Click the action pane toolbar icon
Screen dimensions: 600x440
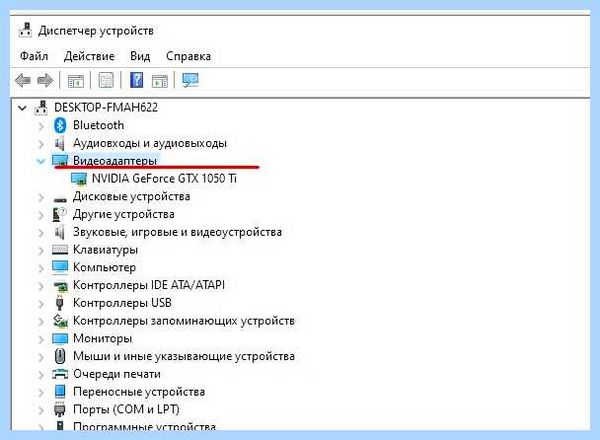[x=160, y=81]
